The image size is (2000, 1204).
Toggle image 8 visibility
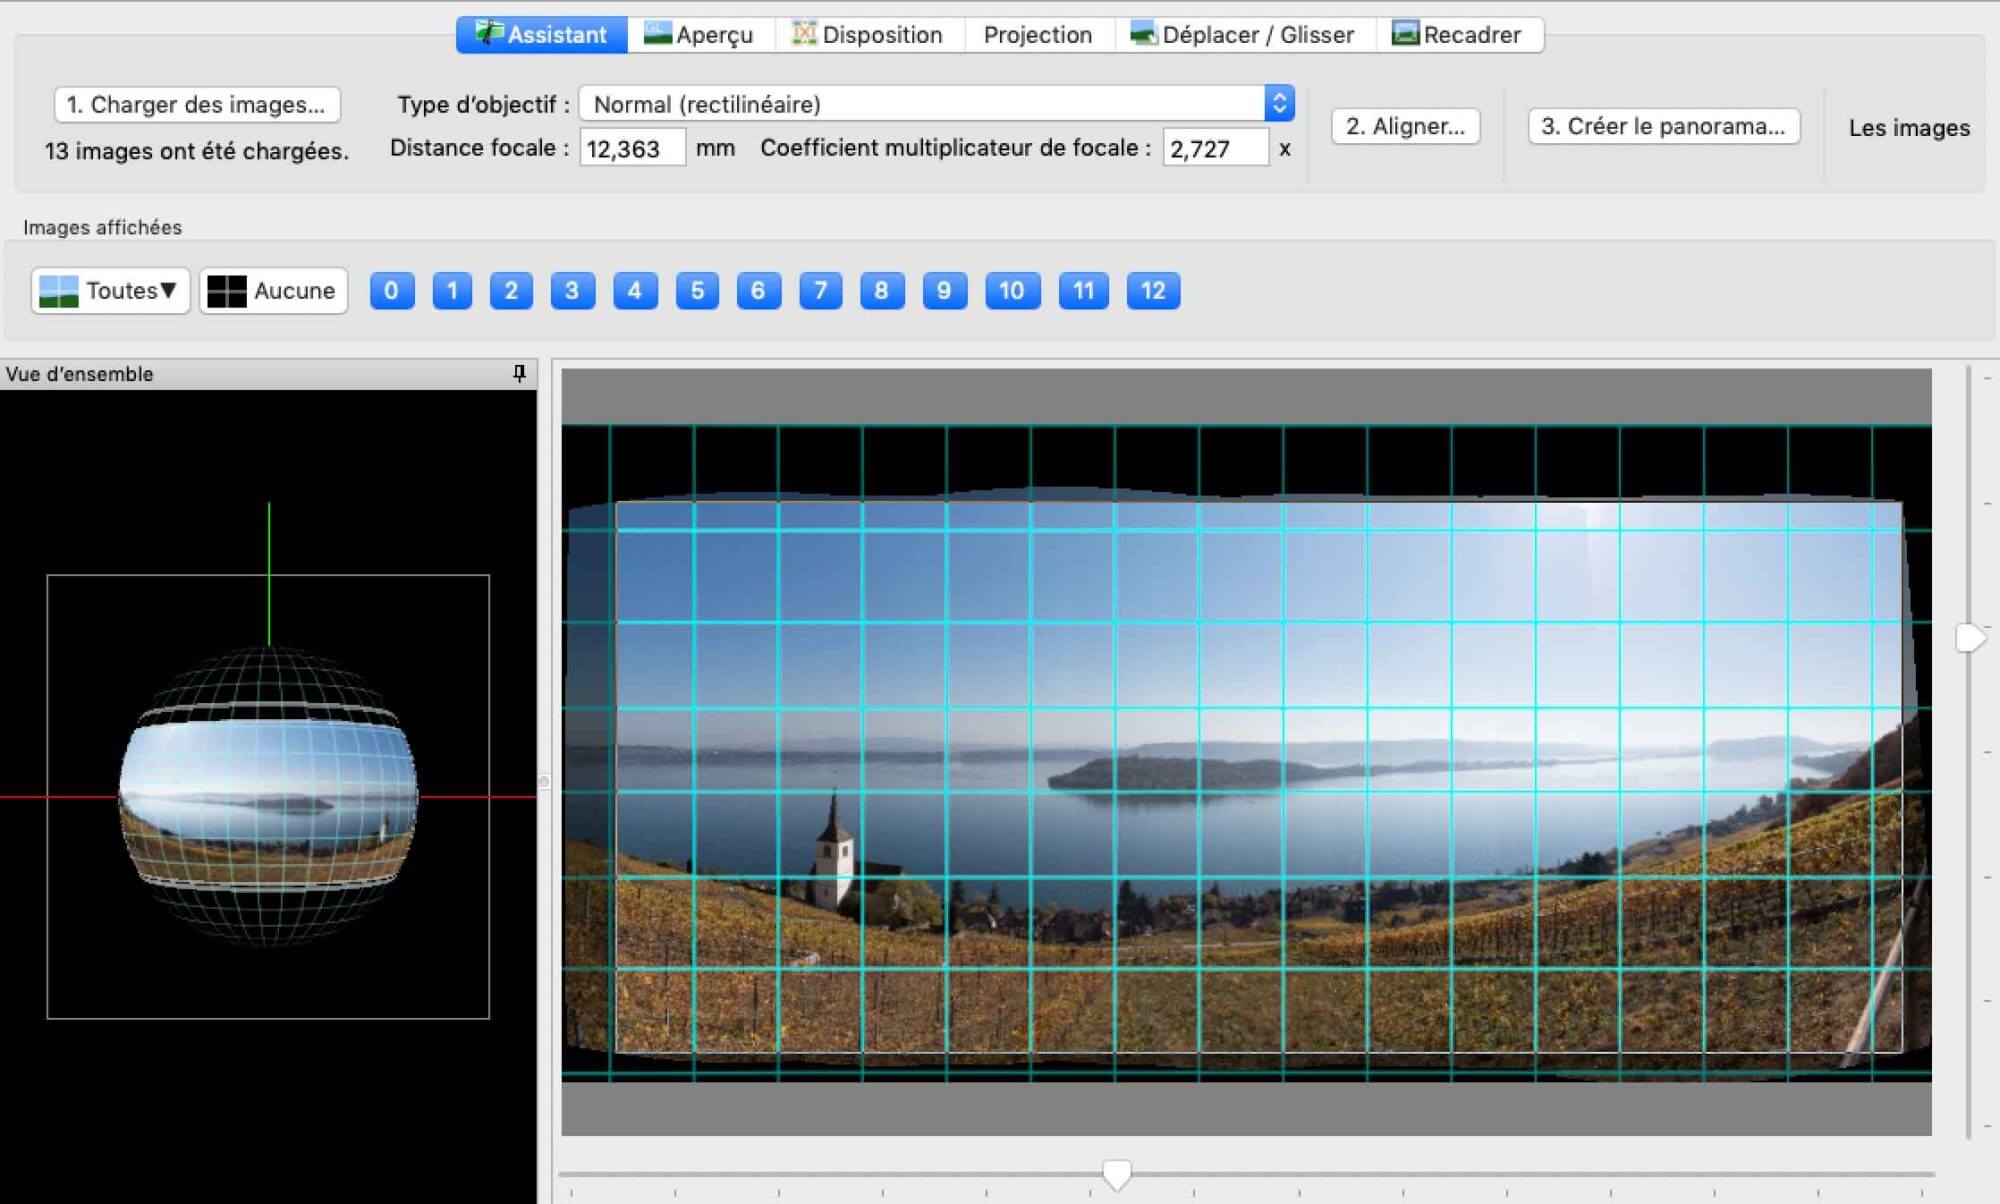pos(882,291)
